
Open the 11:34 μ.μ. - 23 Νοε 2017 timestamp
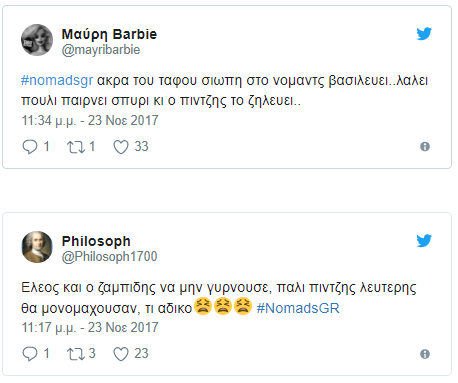[x=90, y=120]
